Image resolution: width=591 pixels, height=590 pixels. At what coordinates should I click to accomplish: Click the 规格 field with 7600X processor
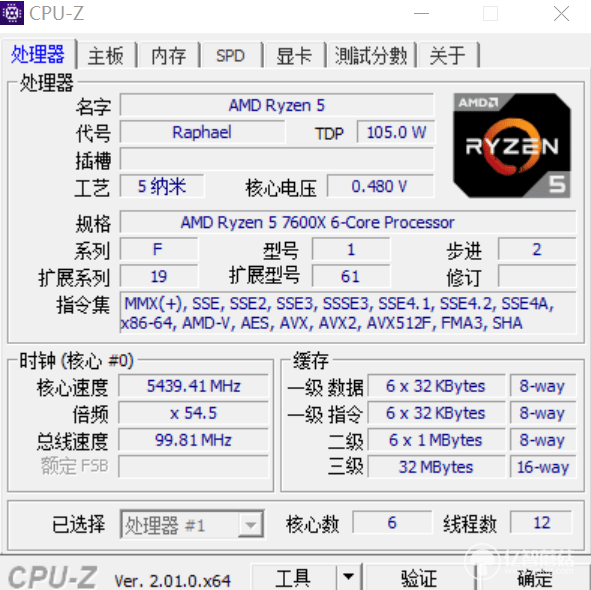(348, 222)
